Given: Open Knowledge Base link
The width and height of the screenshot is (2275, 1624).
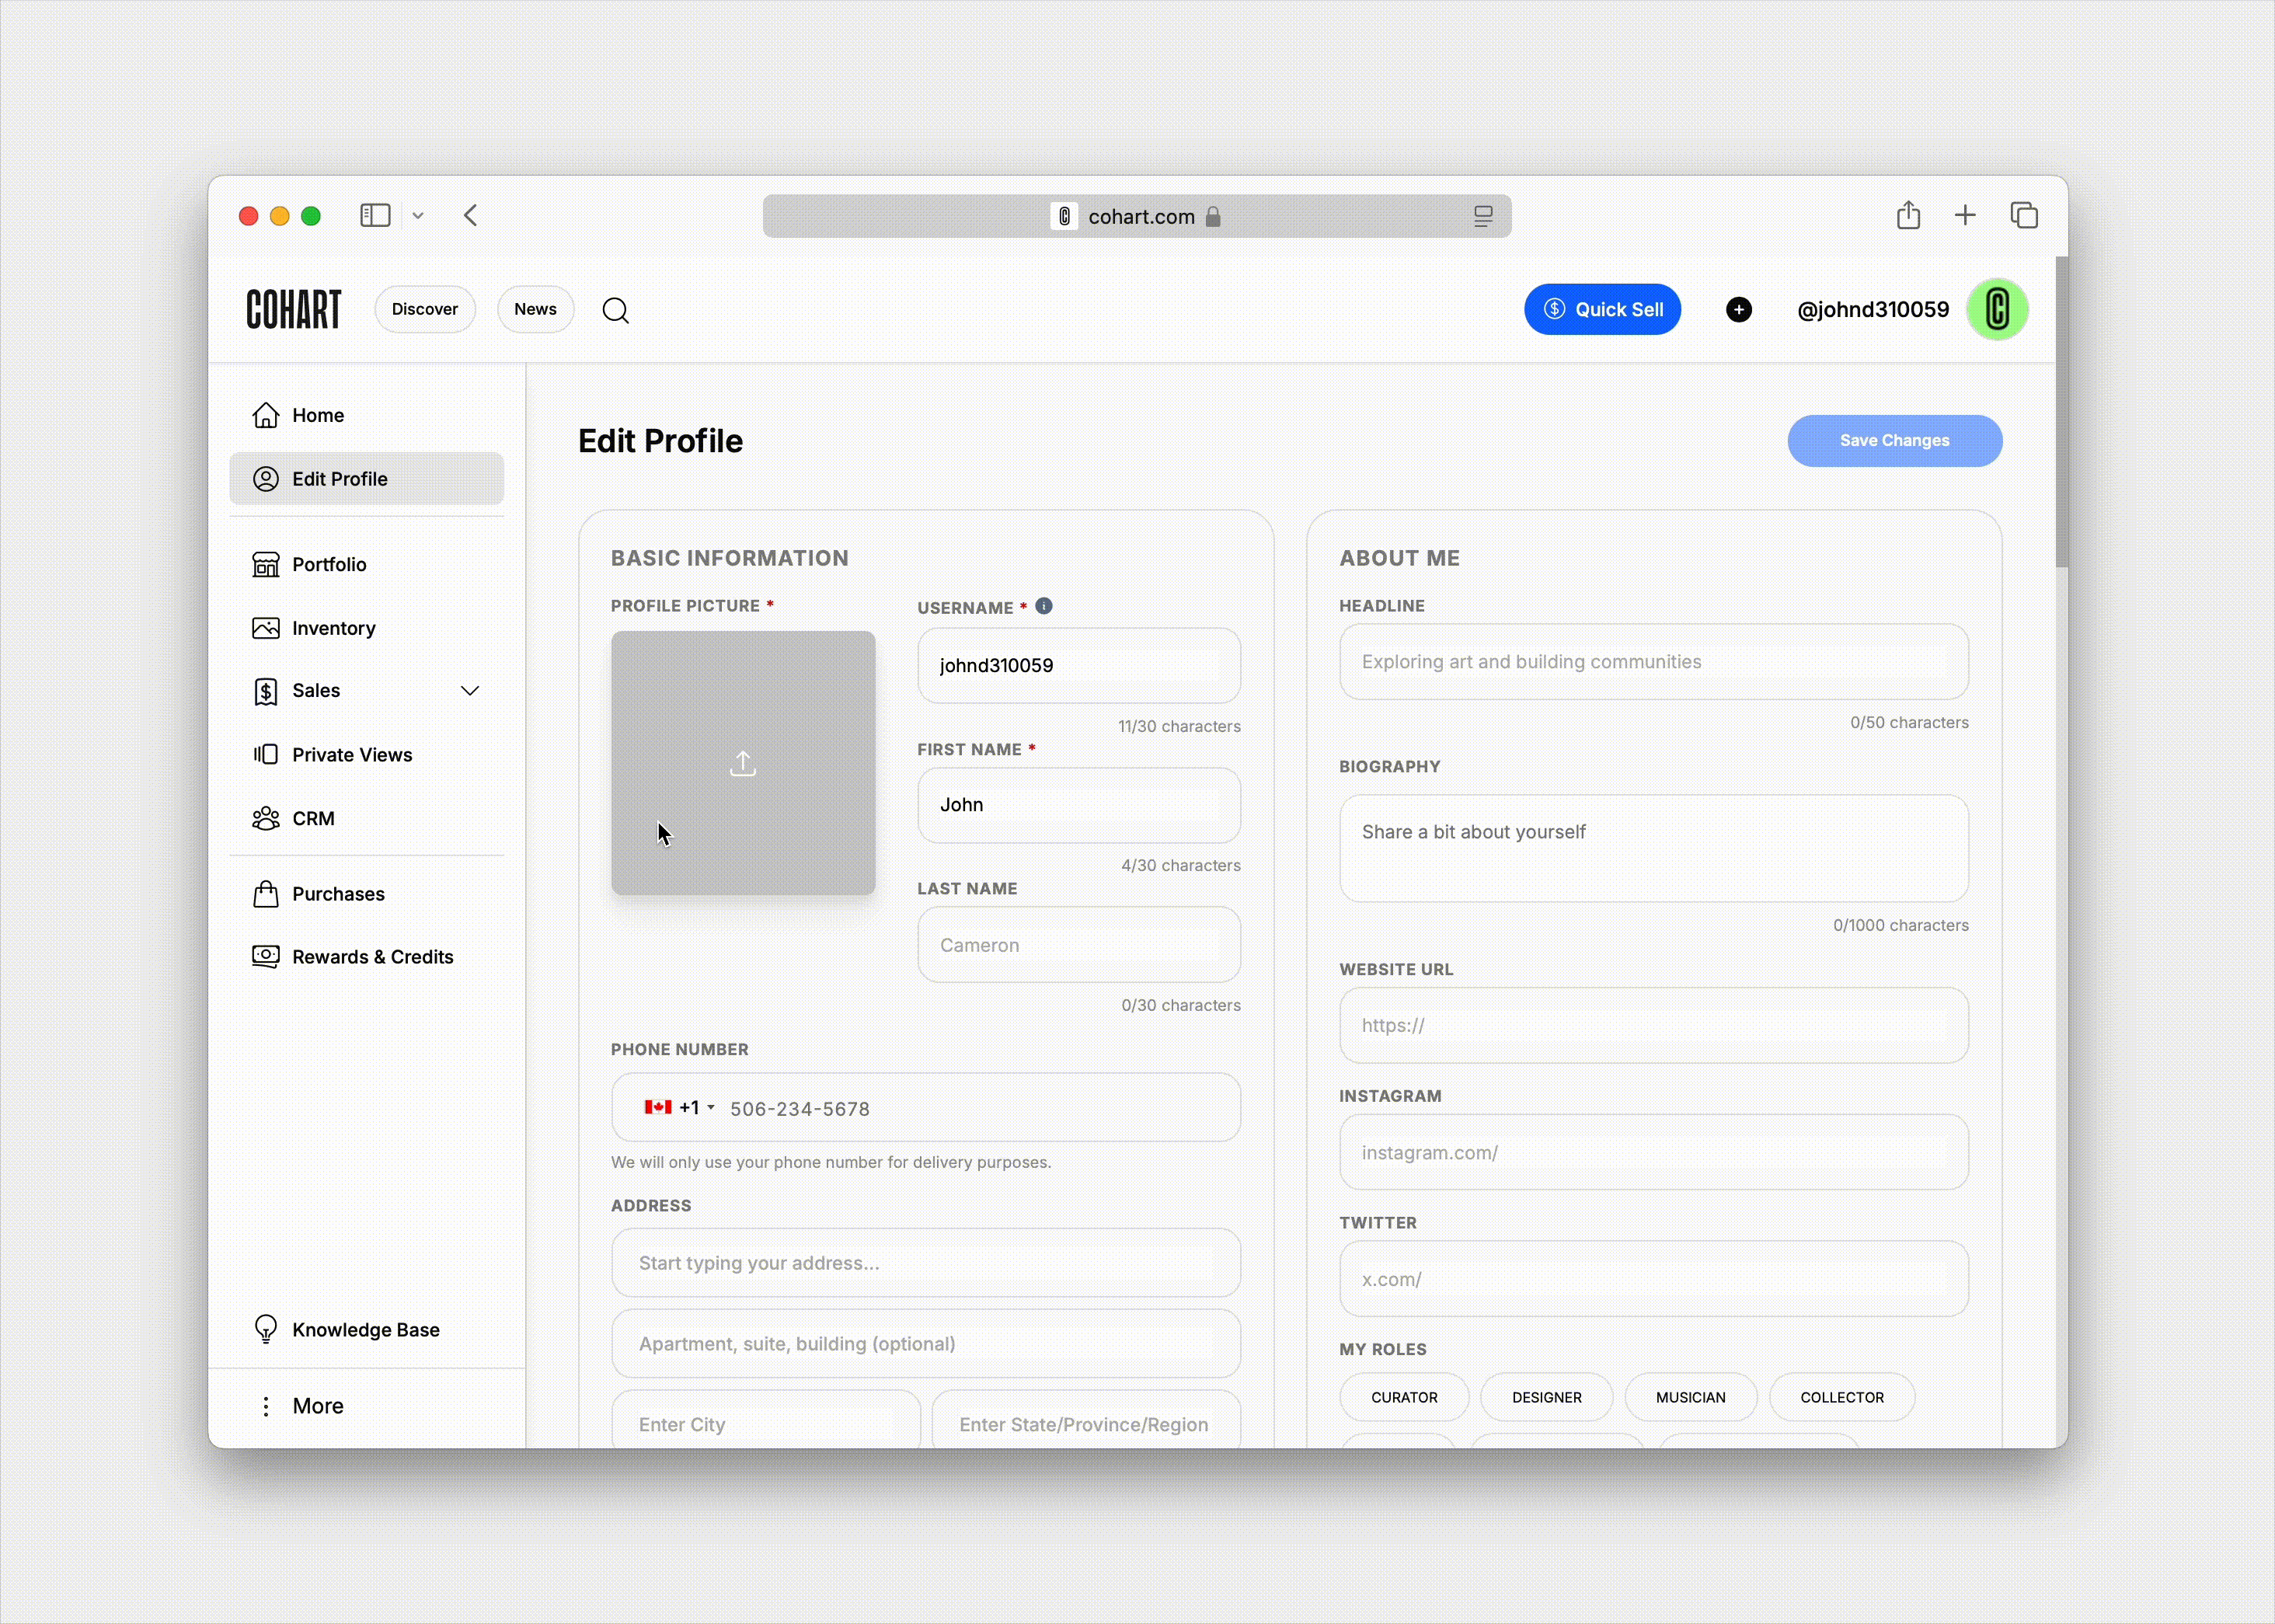Looking at the screenshot, I should [365, 1329].
